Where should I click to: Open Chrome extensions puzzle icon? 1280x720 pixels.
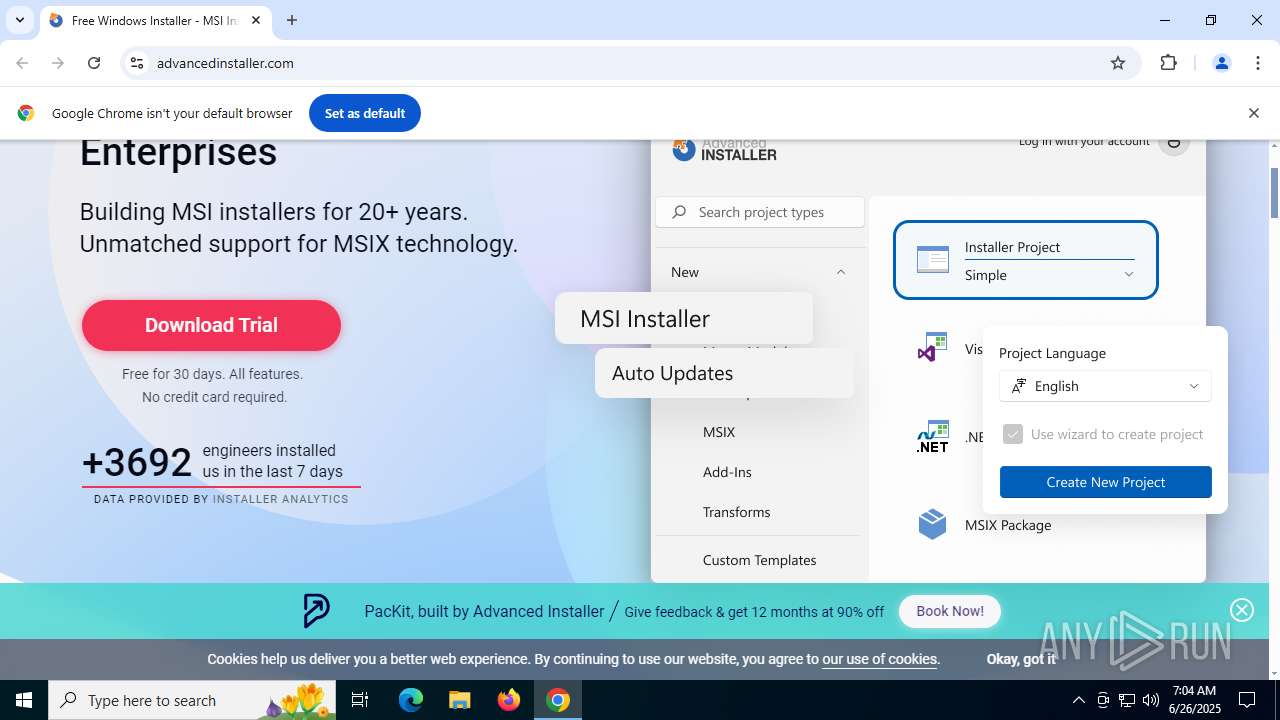[x=1168, y=63]
